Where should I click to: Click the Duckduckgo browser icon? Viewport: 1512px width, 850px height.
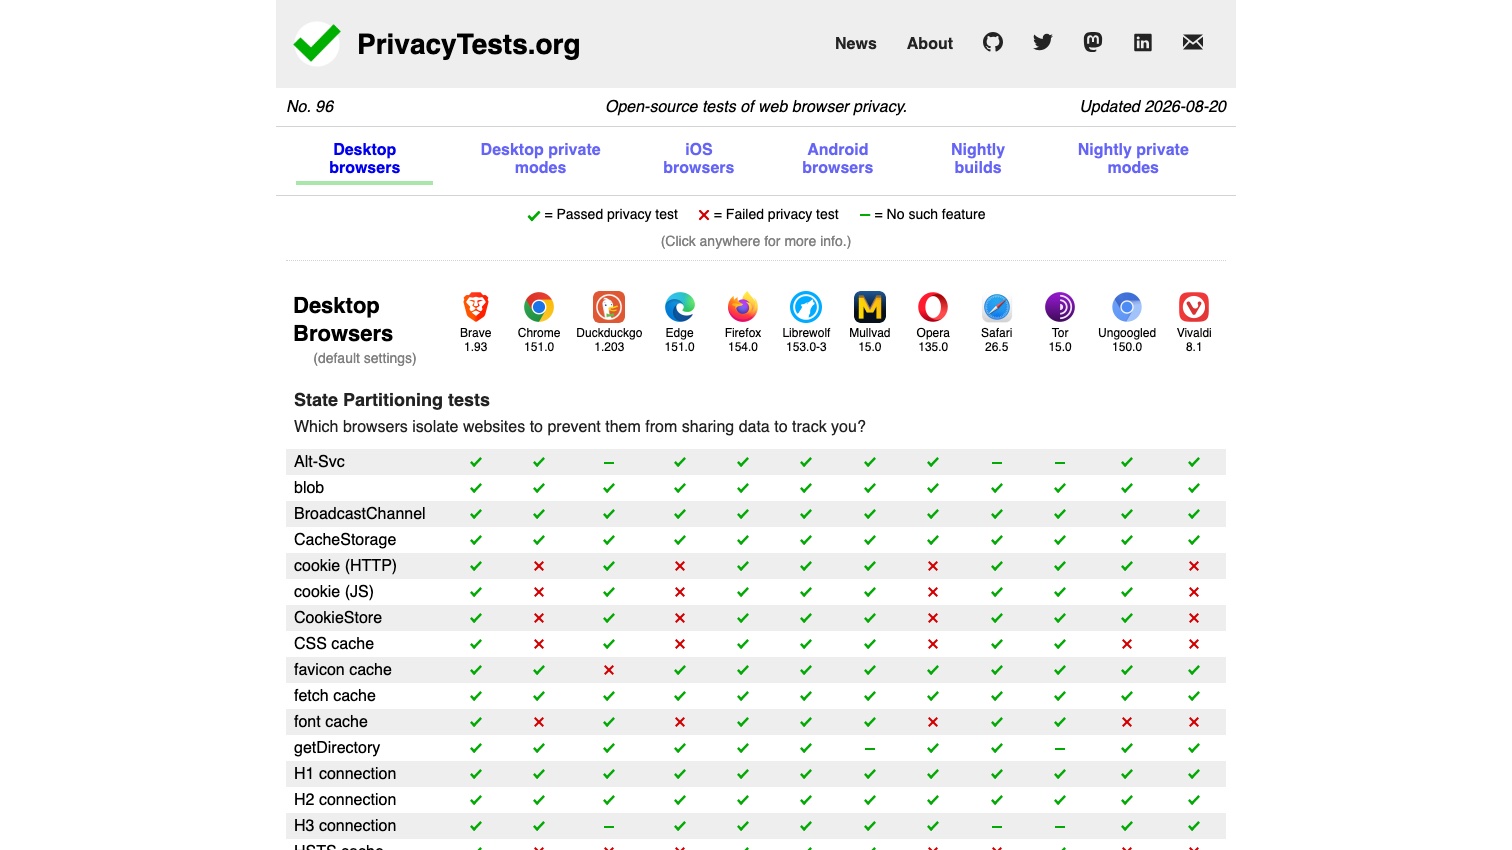coord(609,307)
